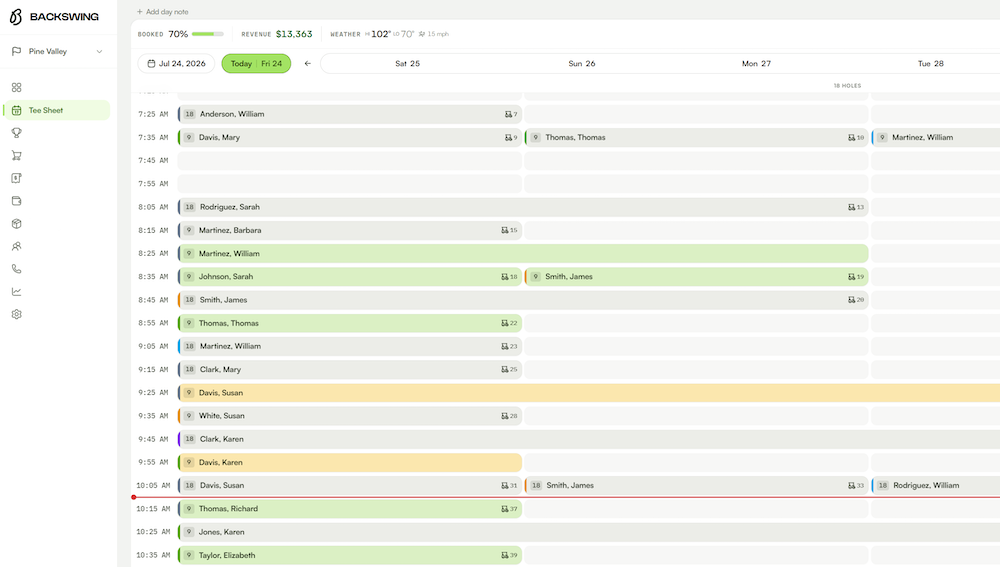Image resolution: width=1000 pixels, height=567 pixels.
Task: Open the Martinez, William 9:05 AM booking
Action: click(x=349, y=346)
